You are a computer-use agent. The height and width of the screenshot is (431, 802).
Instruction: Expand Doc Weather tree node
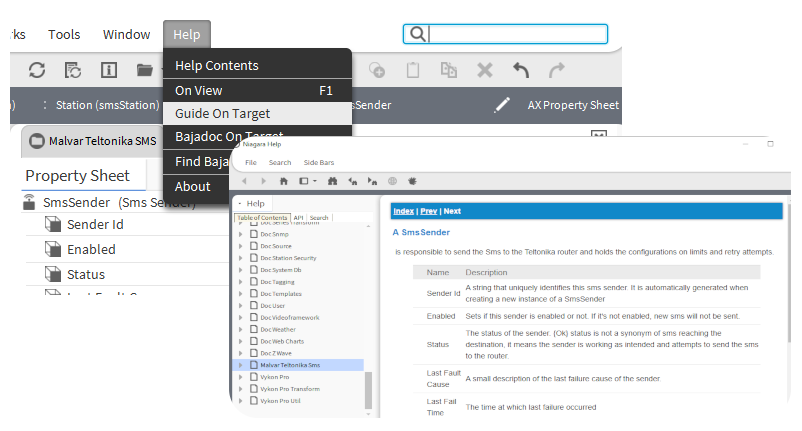coord(241,329)
